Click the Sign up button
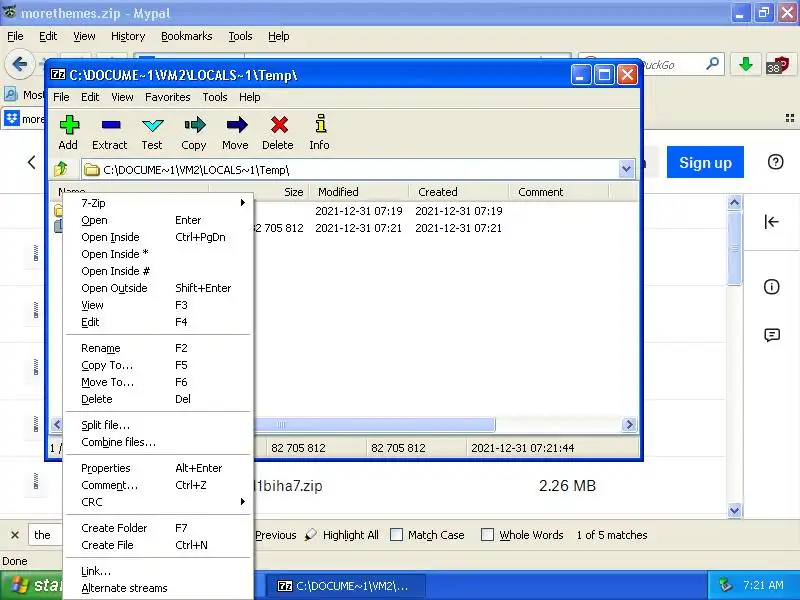This screenshot has height=600, width=800. point(705,162)
